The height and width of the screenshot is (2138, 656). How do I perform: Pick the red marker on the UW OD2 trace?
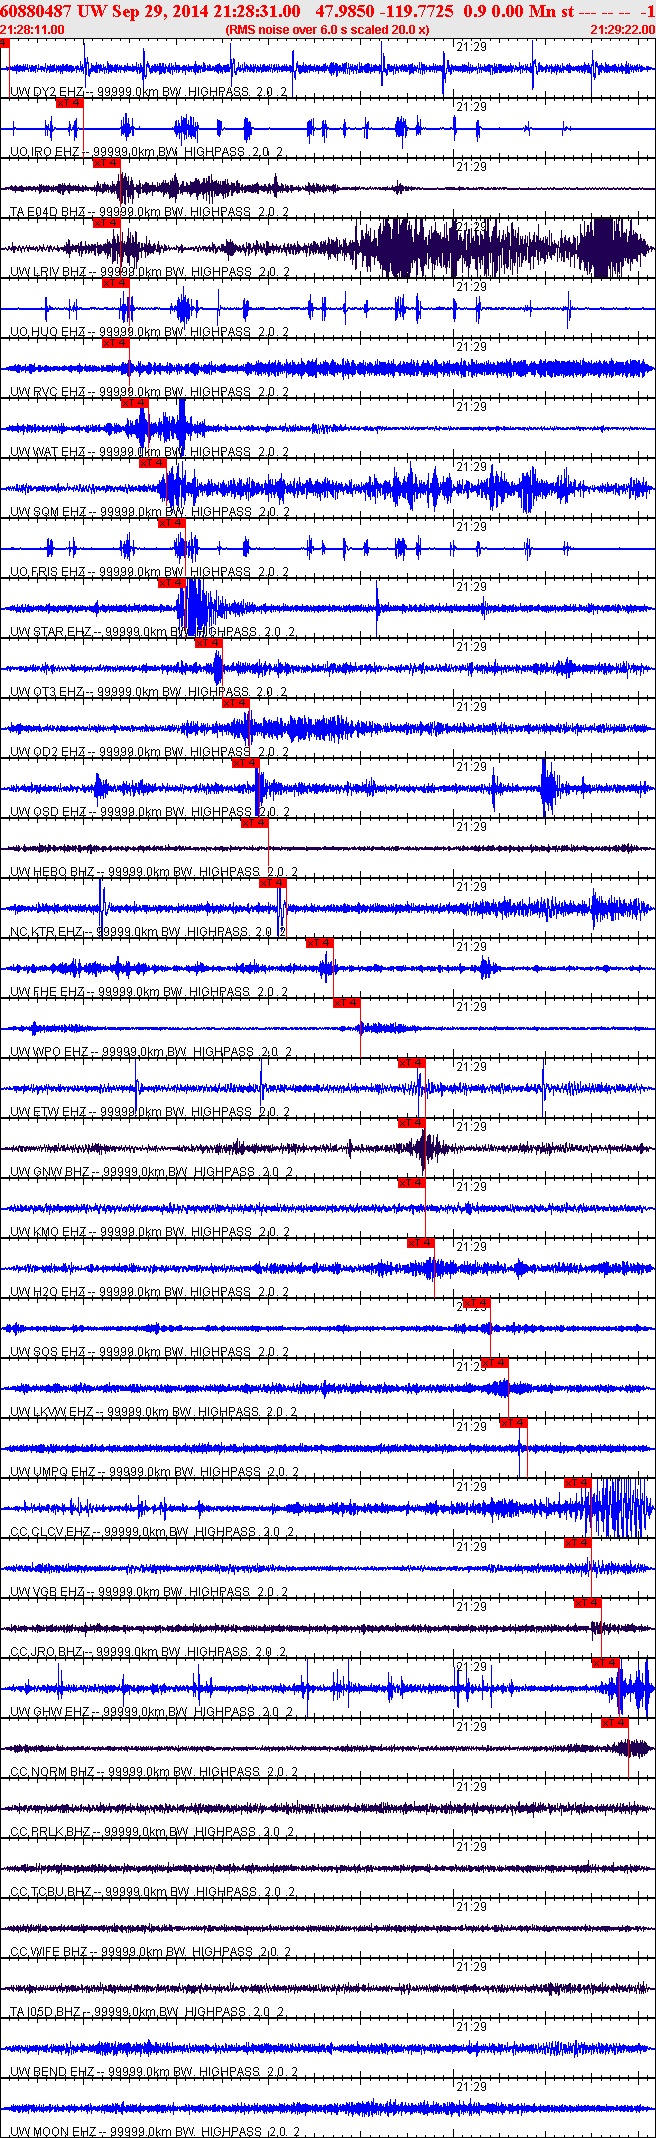tap(235, 702)
